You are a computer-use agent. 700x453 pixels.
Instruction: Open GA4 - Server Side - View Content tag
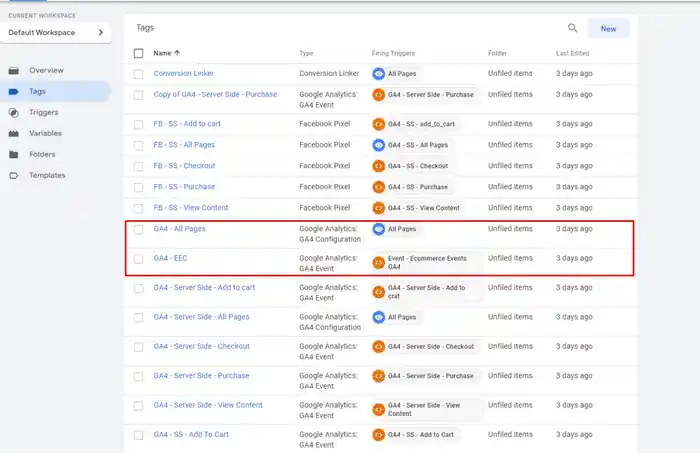pos(208,405)
